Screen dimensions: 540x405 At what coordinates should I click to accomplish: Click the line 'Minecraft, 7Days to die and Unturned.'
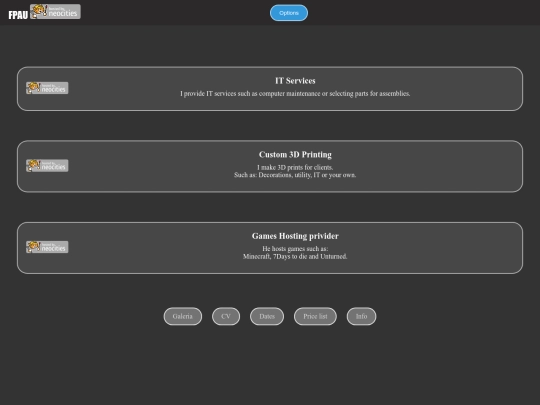tap(295, 257)
